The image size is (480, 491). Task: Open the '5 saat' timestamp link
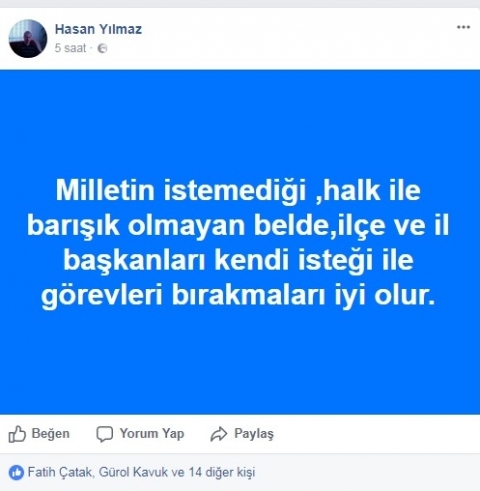point(71,48)
